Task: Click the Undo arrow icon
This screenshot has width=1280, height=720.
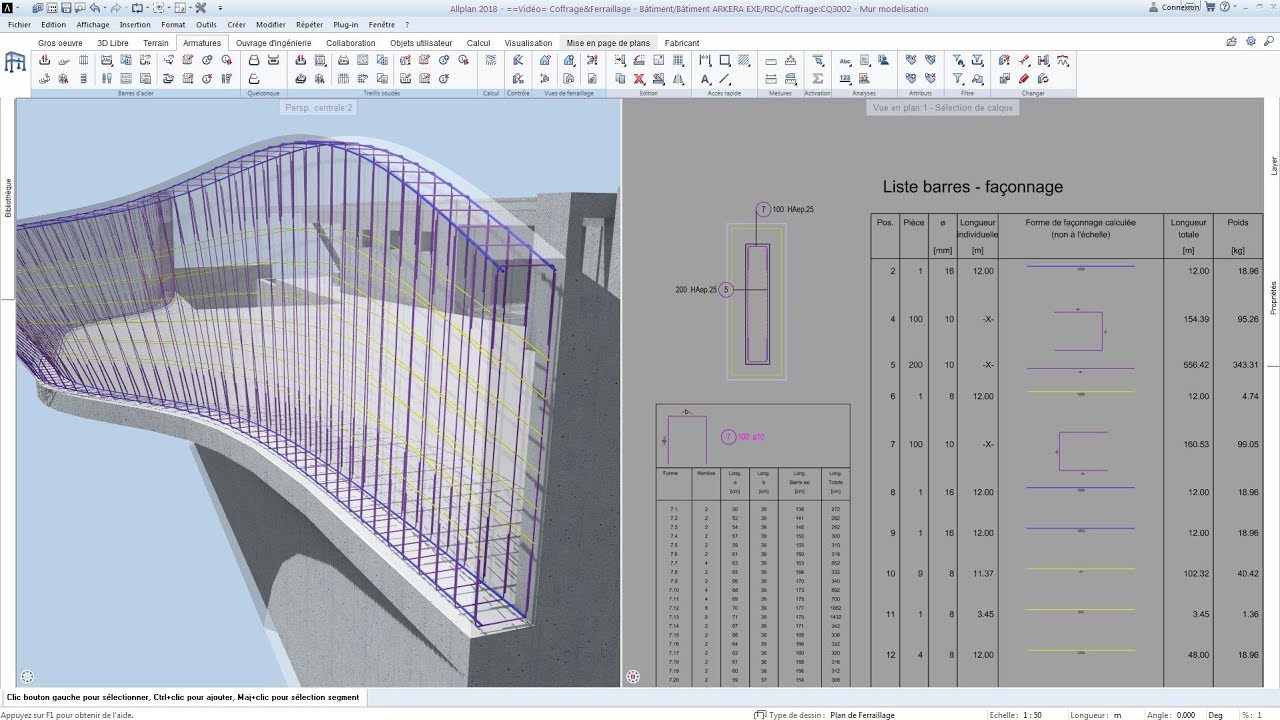Action: coord(94,8)
